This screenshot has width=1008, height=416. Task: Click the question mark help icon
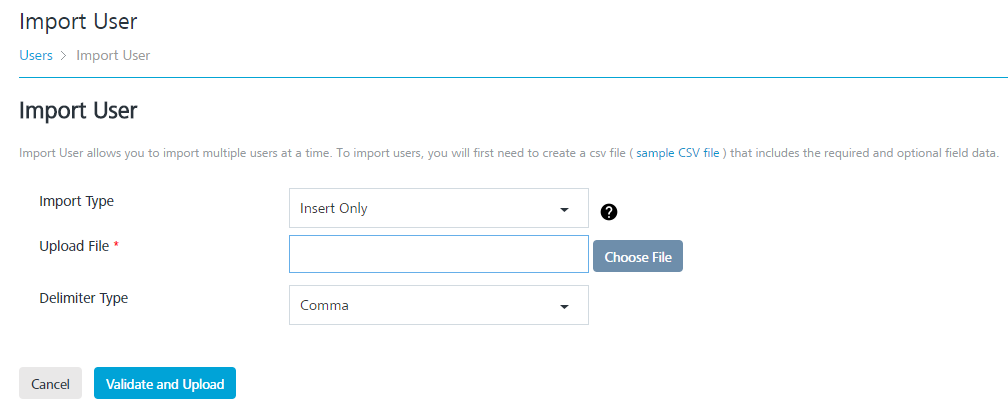tap(608, 212)
